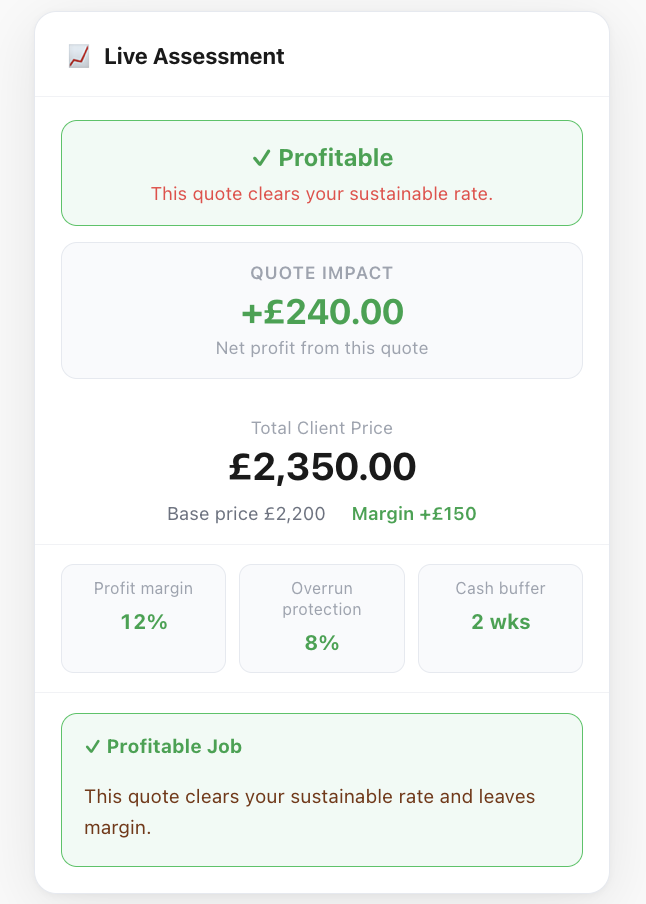Click the sustainable rate warning text
646x904 pixels.
tap(321, 193)
